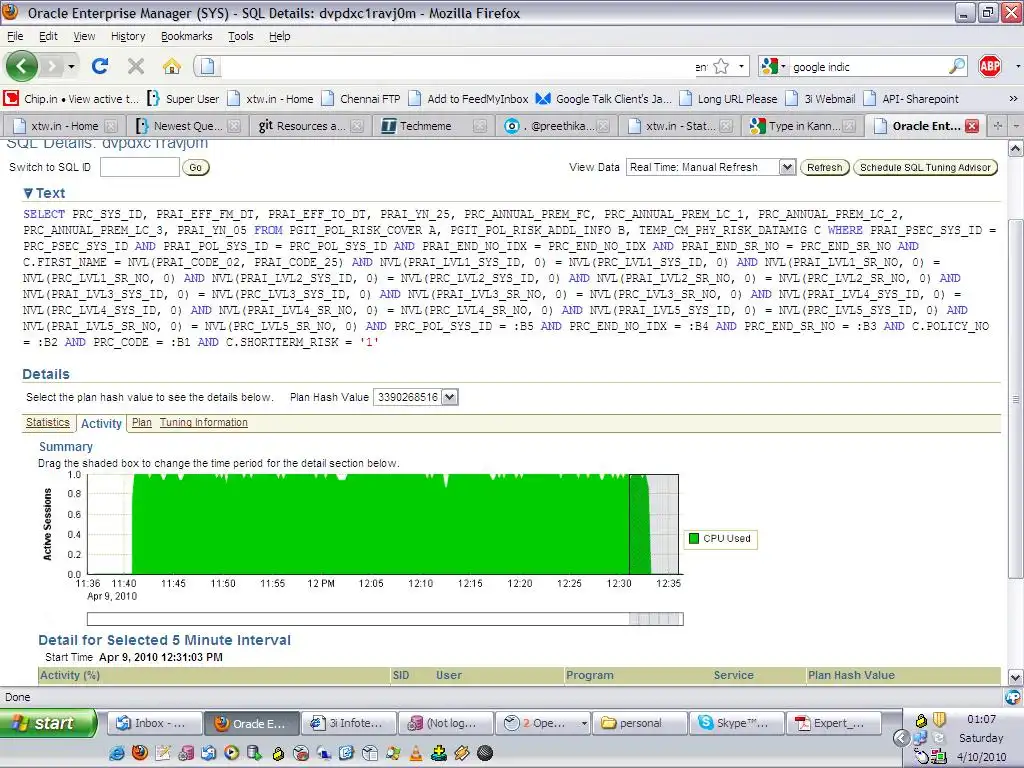Reload the page with the blue Reload icon
Screen dimensions: 1024x768
click(100, 66)
